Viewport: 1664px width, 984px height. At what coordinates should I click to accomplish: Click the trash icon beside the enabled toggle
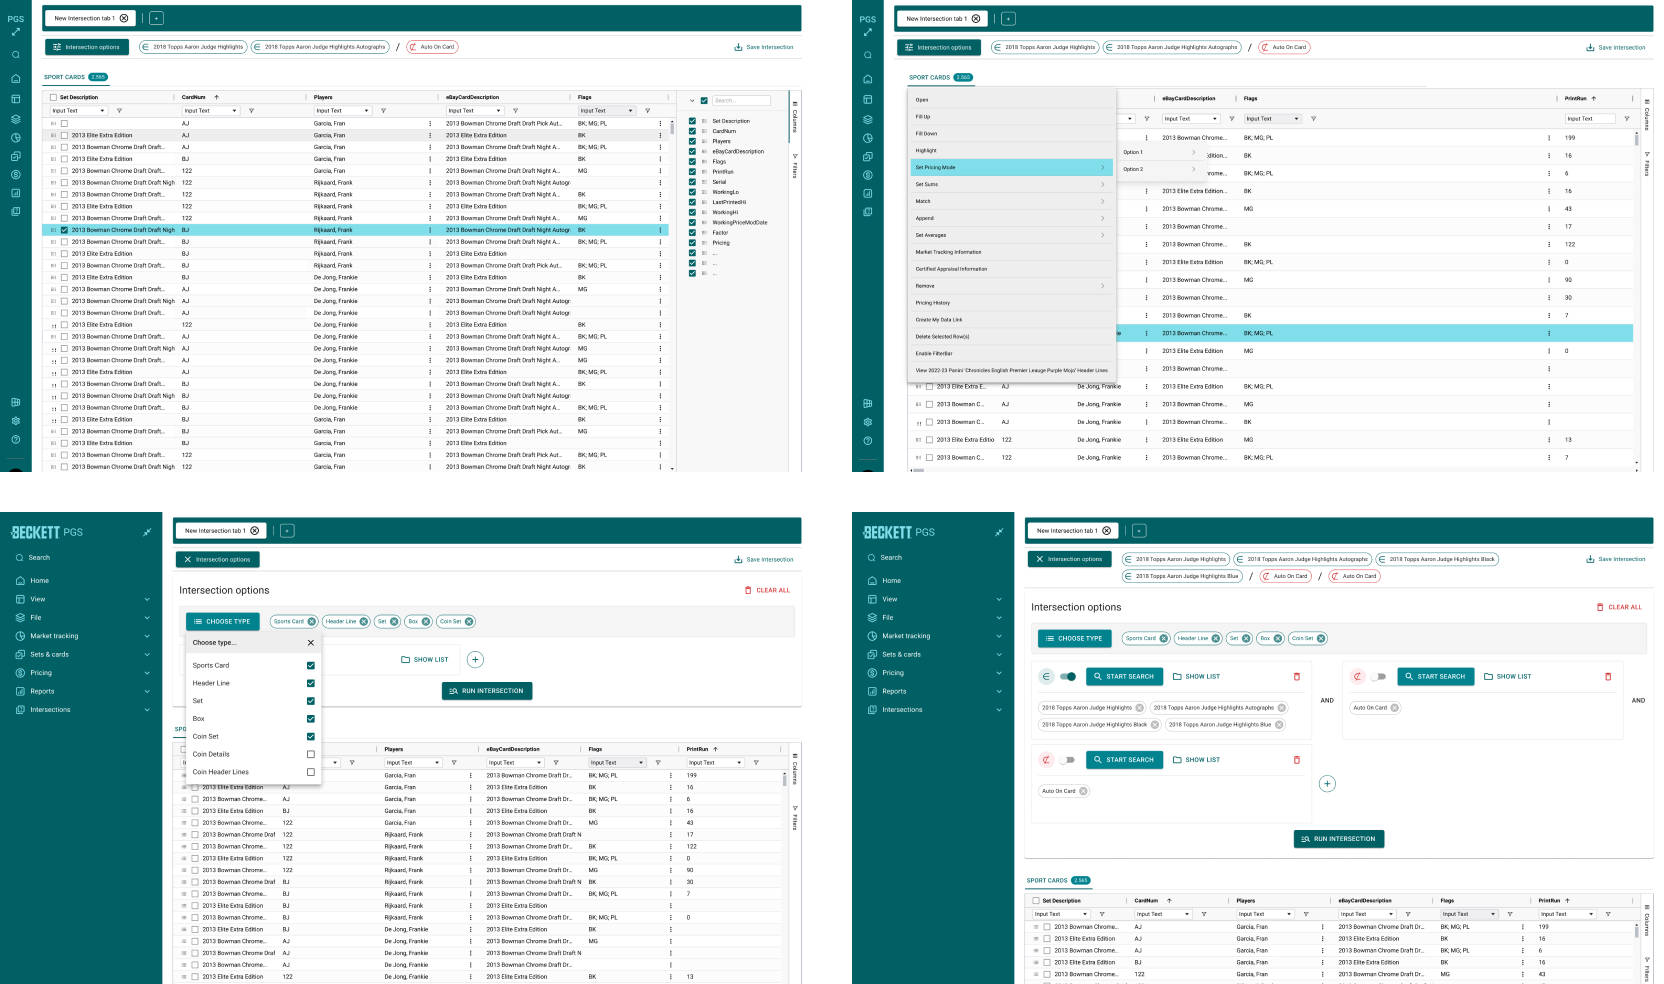point(1297,677)
